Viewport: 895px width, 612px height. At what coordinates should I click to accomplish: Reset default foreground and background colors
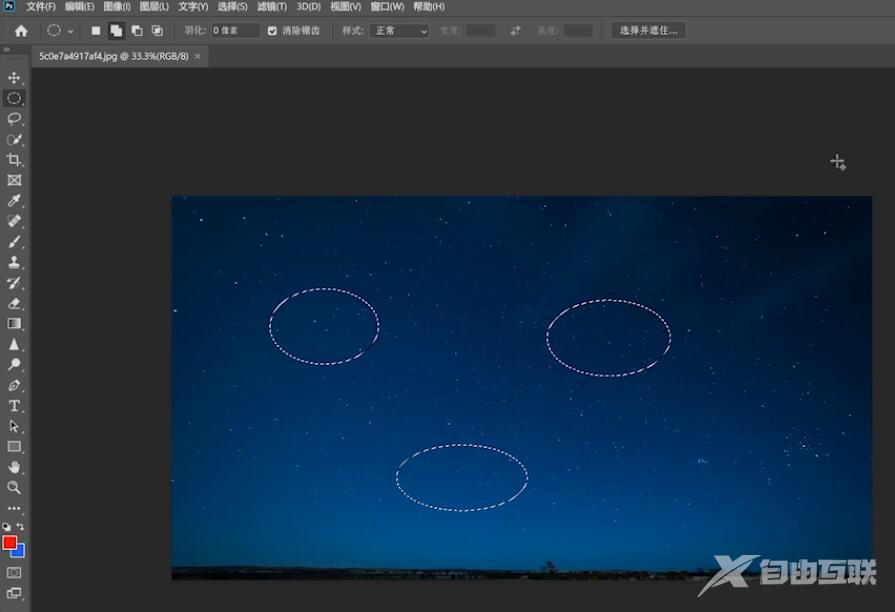point(6,526)
